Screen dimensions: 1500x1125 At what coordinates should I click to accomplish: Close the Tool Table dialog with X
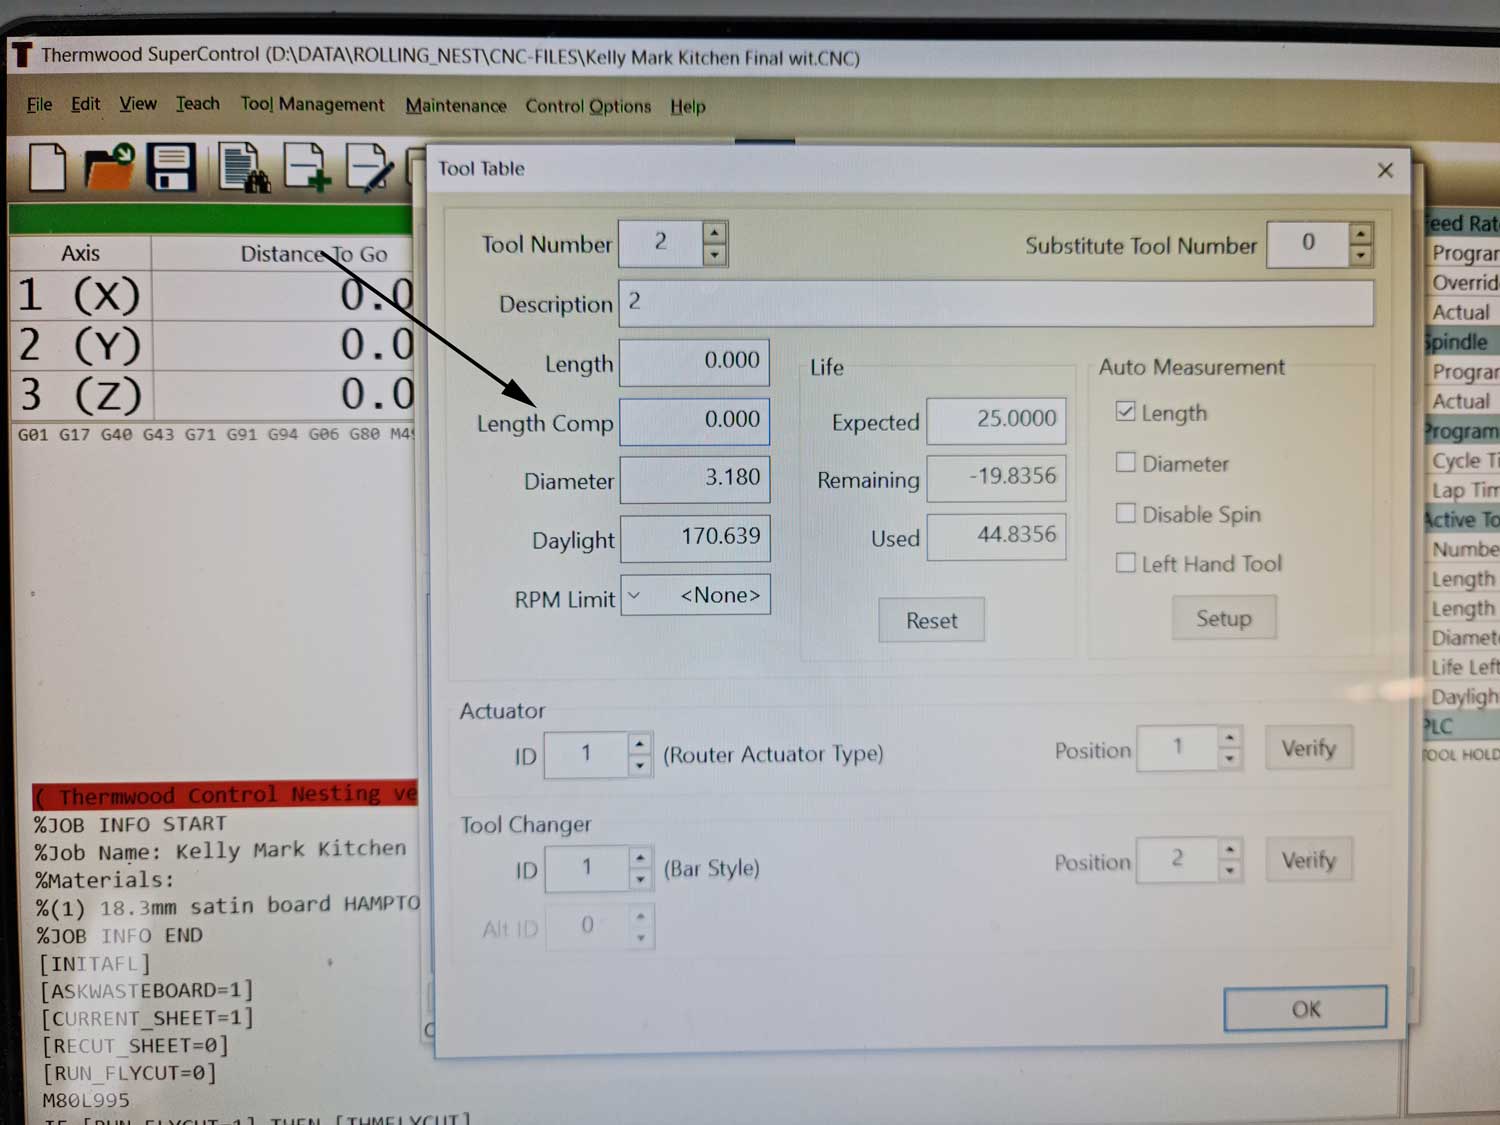(1385, 170)
